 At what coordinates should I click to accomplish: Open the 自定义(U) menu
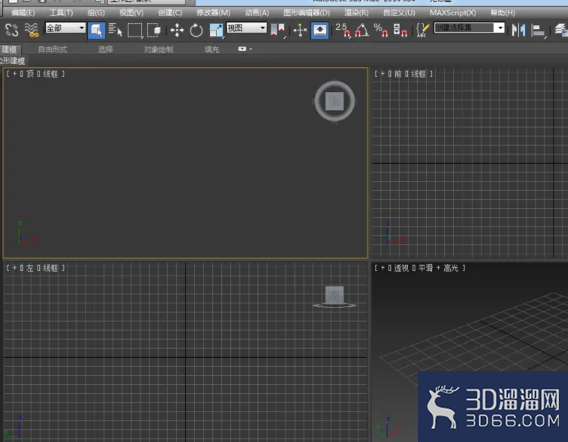click(x=399, y=13)
